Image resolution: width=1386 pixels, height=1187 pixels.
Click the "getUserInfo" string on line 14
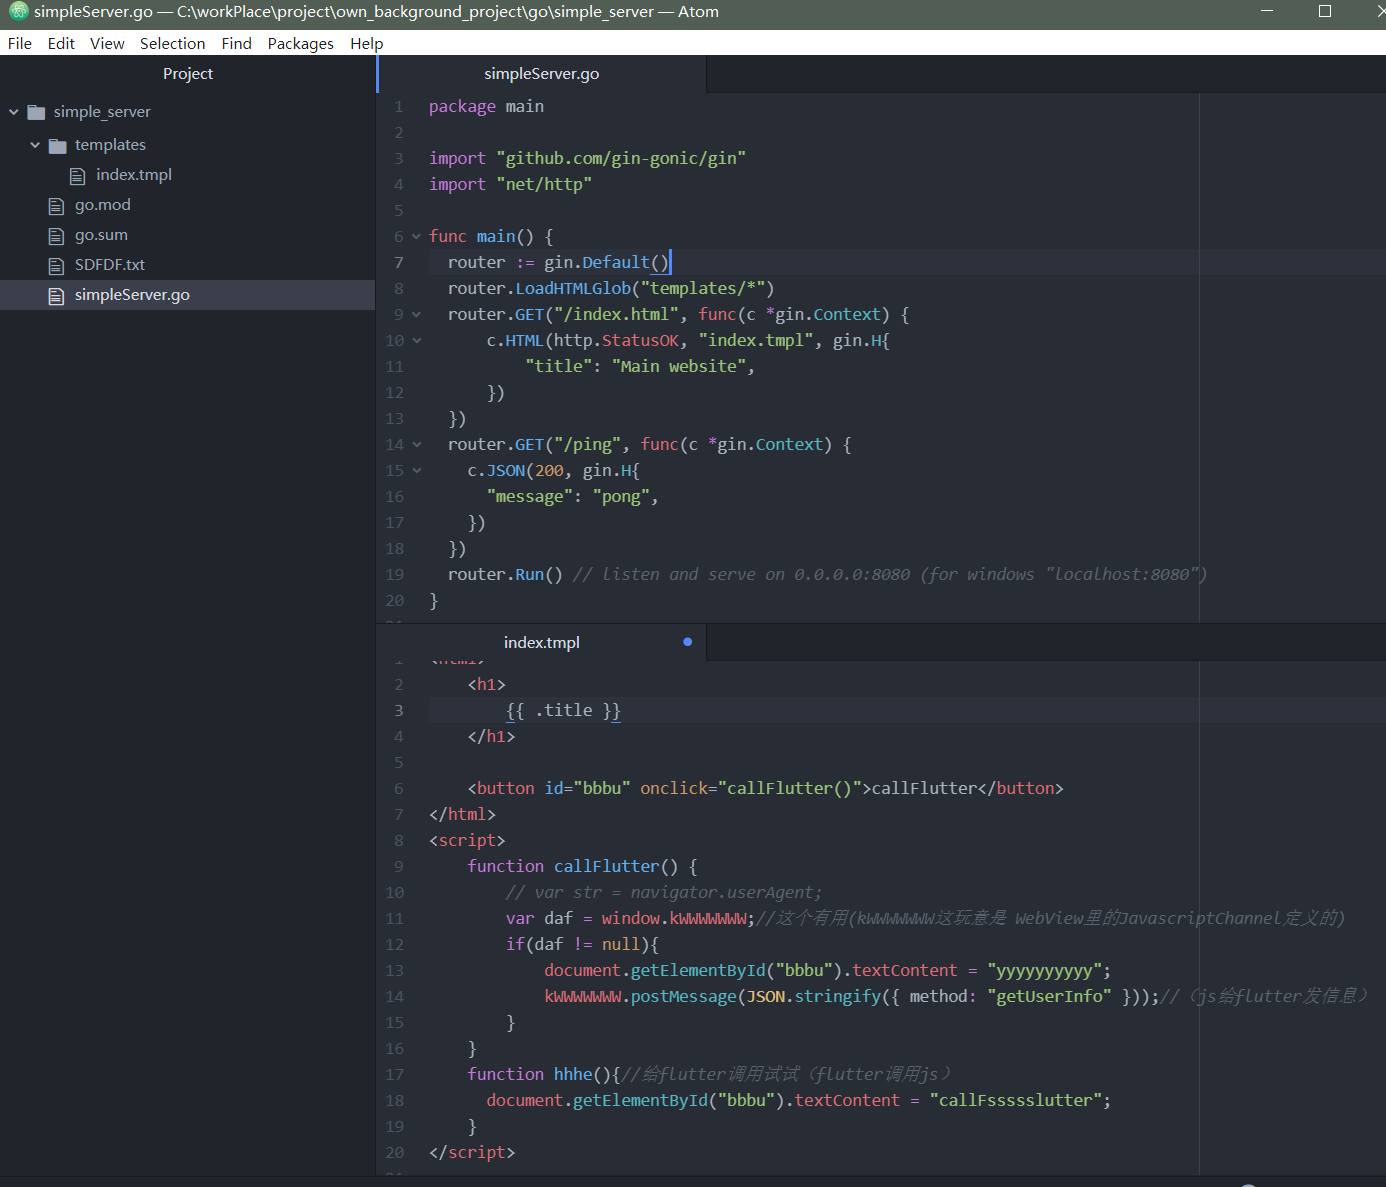pos(1049,997)
